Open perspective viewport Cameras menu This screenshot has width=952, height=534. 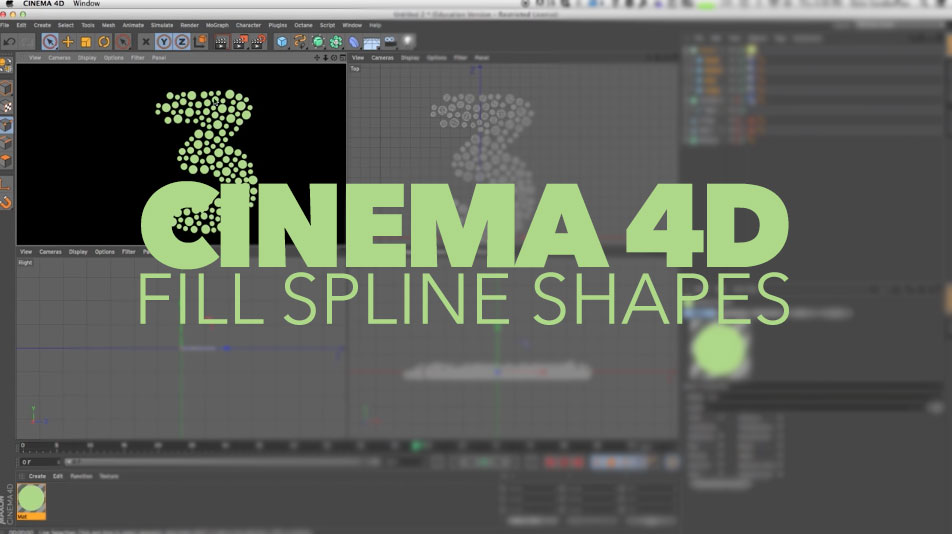click(x=59, y=58)
